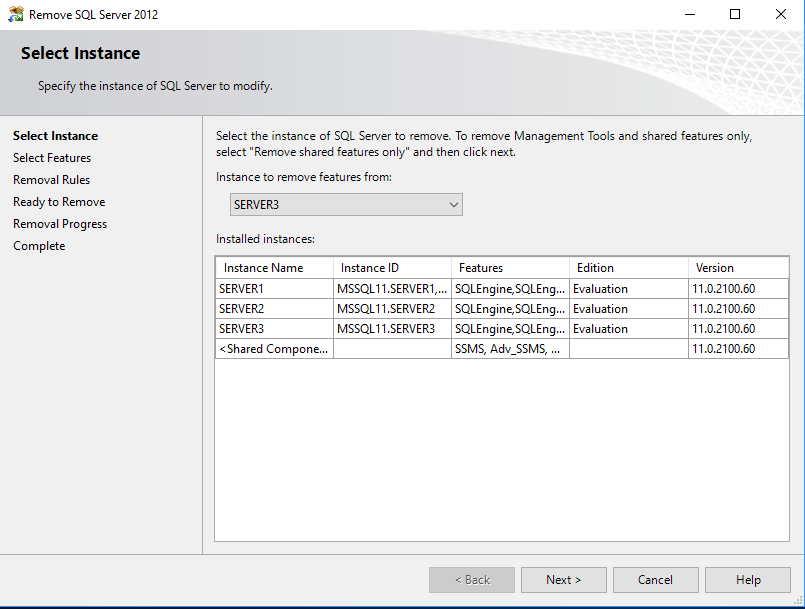Click the Edition column header
Screen dimensions: 805x609
[628, 267]
